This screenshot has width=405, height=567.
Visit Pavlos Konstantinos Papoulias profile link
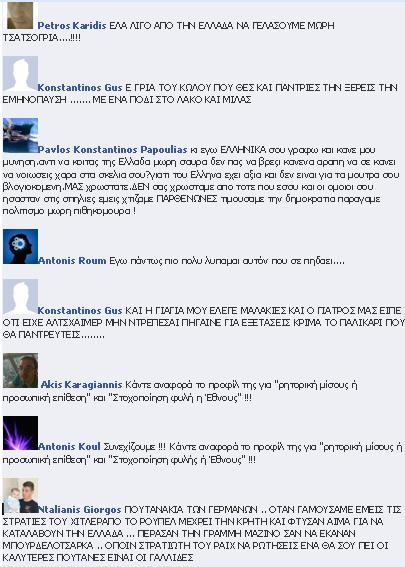(112, 149)
